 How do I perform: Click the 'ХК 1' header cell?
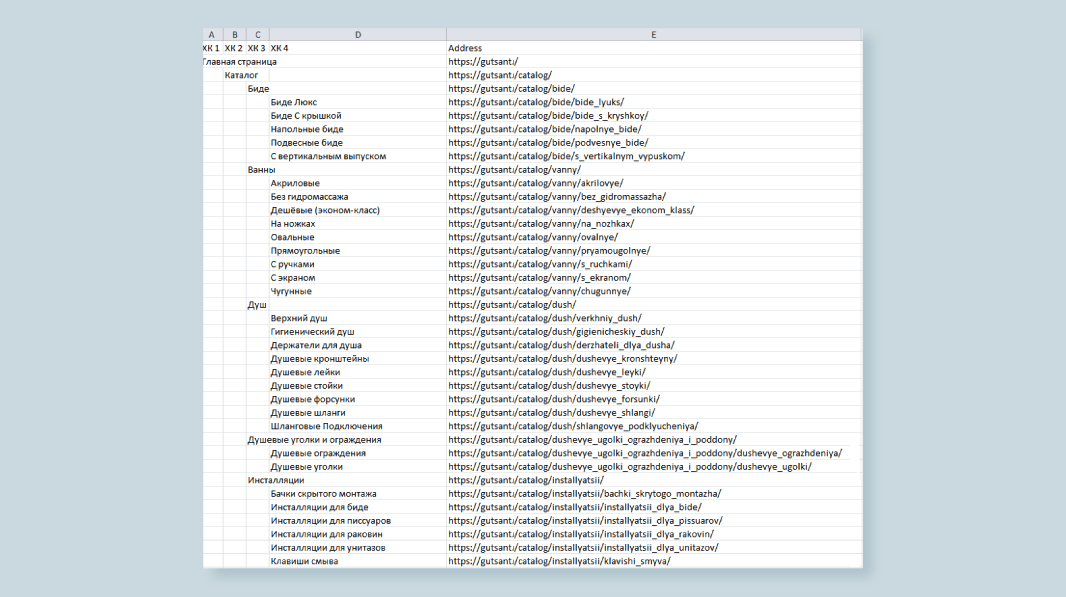[x=211, y=48]
